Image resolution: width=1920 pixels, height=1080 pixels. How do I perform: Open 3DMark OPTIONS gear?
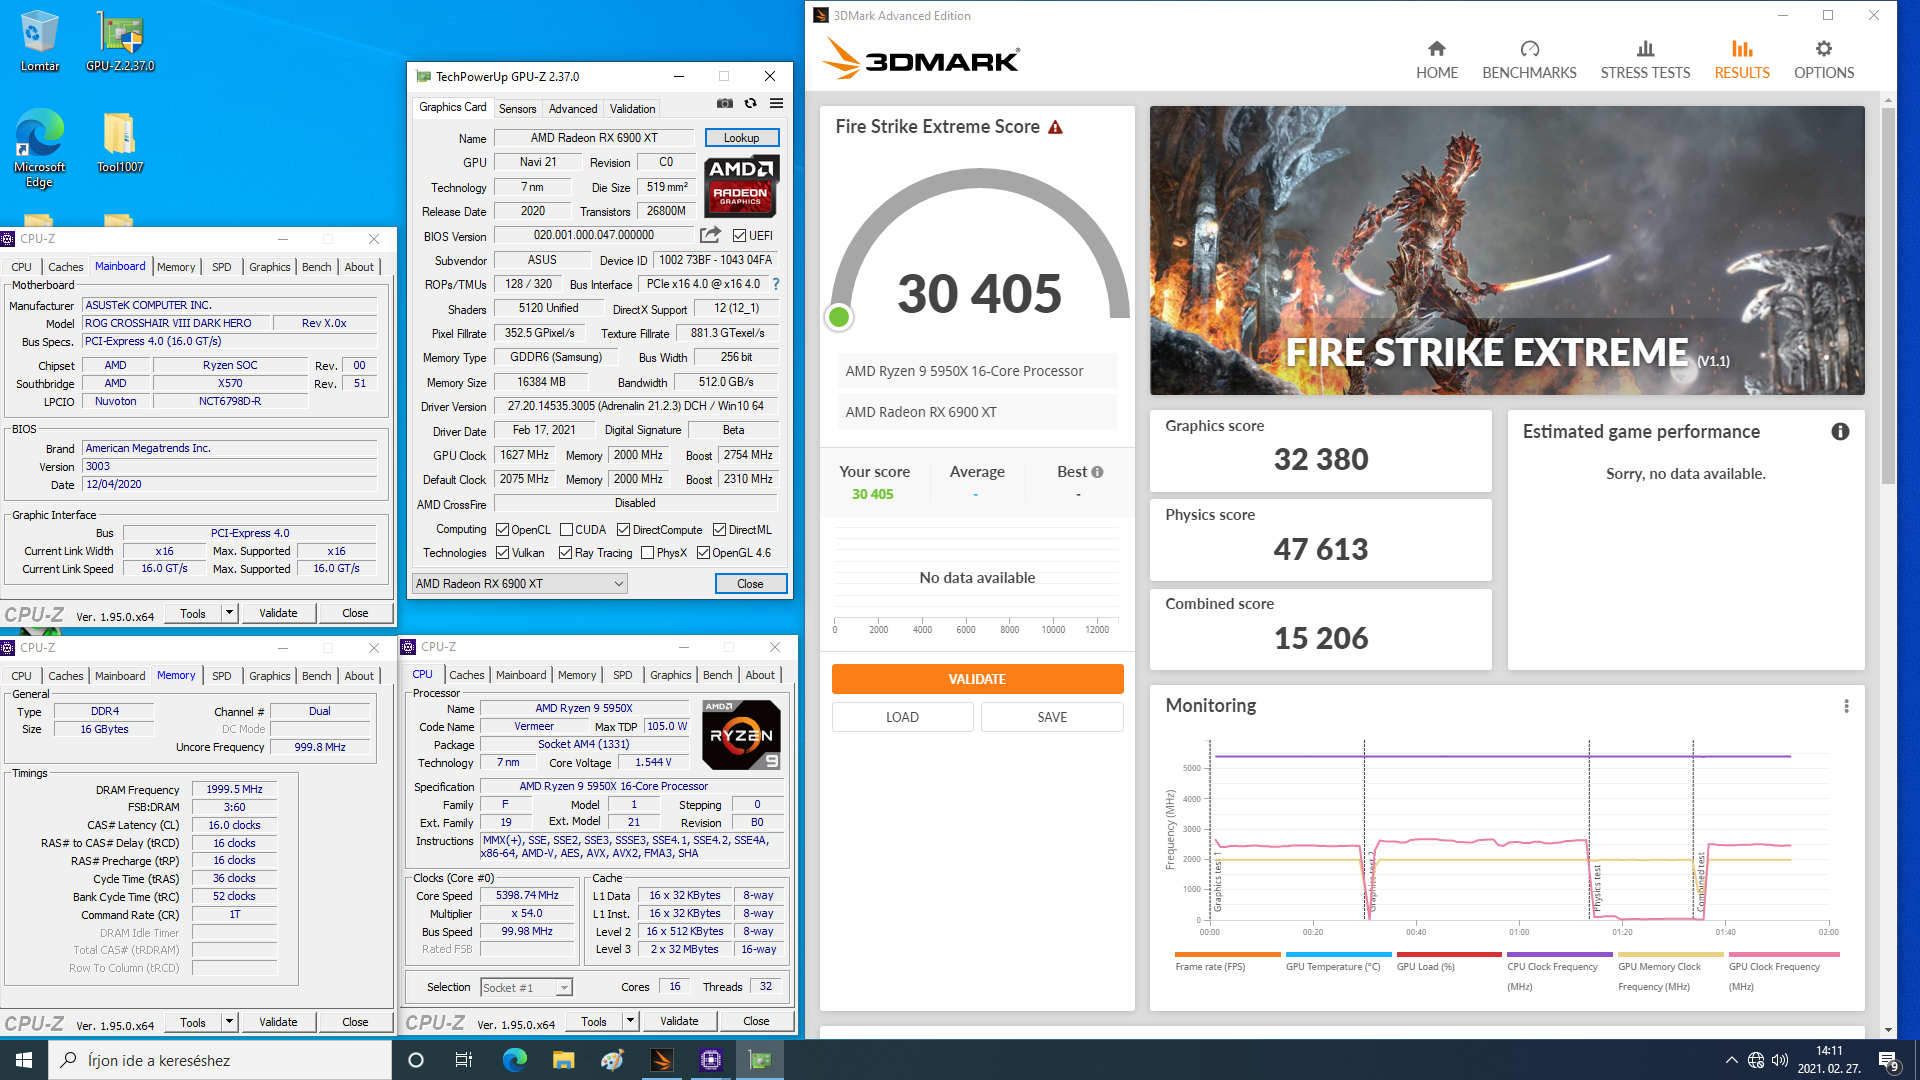pos(1824,60)
